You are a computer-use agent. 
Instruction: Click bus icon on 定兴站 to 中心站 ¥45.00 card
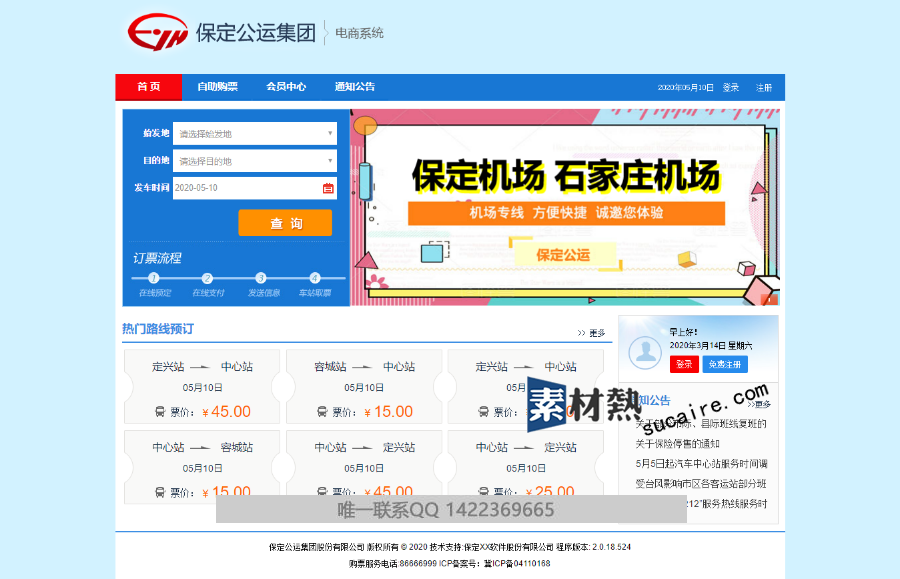pos(160,411)
